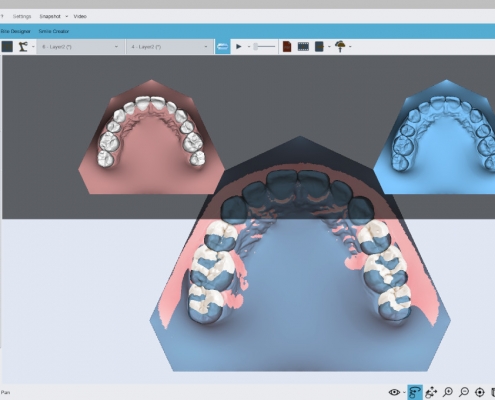Click the dark square icon at toolbar start

coord(7,47)
